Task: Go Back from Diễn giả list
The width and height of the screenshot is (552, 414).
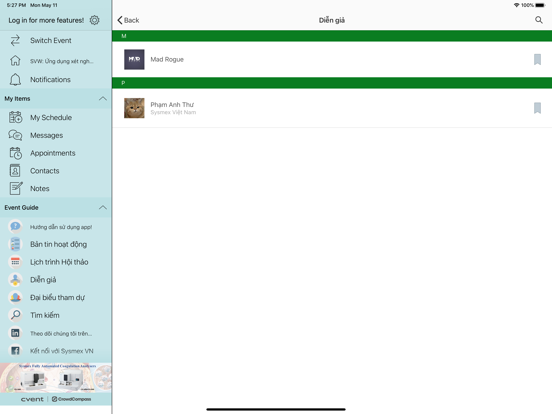Action: pyautogui.click(x=128, y=20)
